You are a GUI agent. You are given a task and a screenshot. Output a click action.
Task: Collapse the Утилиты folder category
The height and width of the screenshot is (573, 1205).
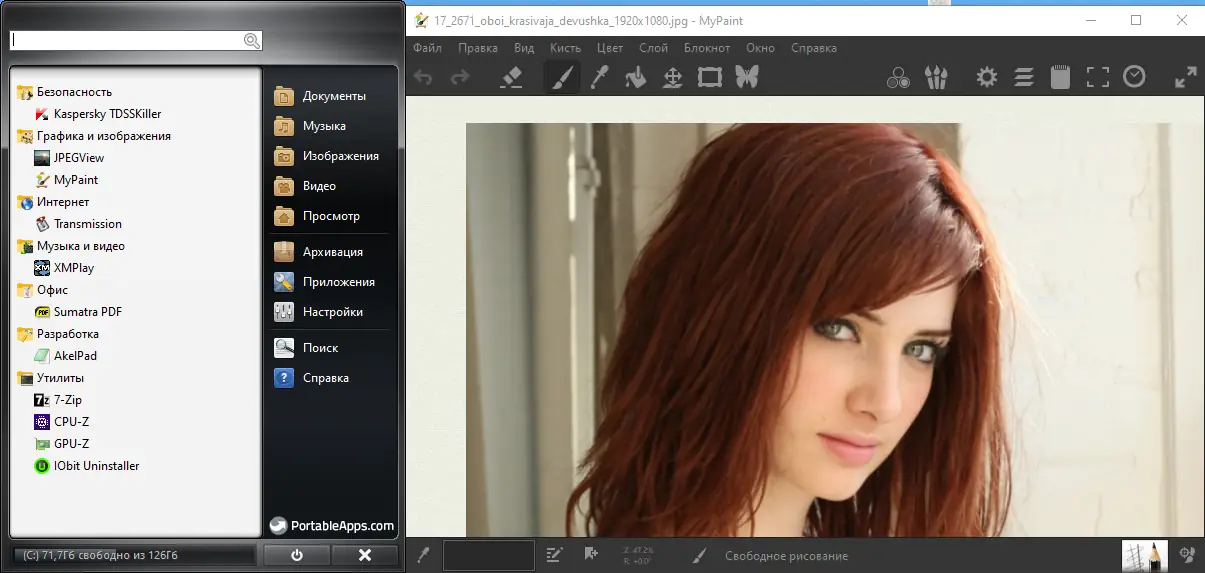coord(60,378)
